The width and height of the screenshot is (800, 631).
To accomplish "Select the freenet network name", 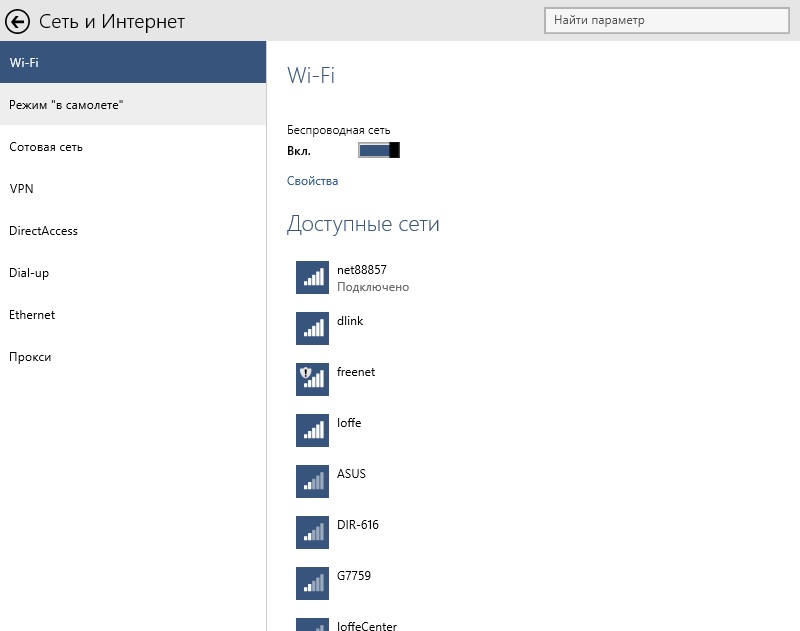I will [356, 372].
